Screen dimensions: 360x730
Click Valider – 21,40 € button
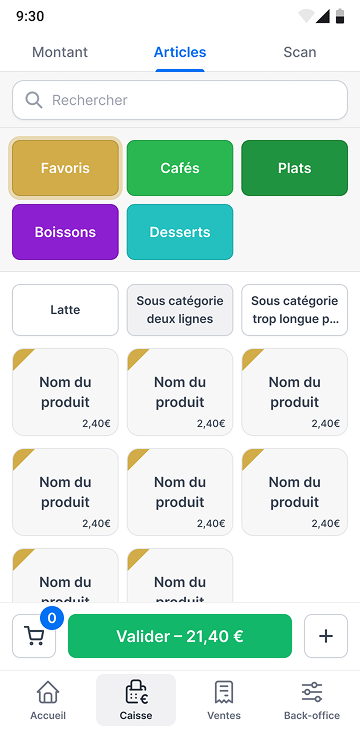[x=180, y=636]
